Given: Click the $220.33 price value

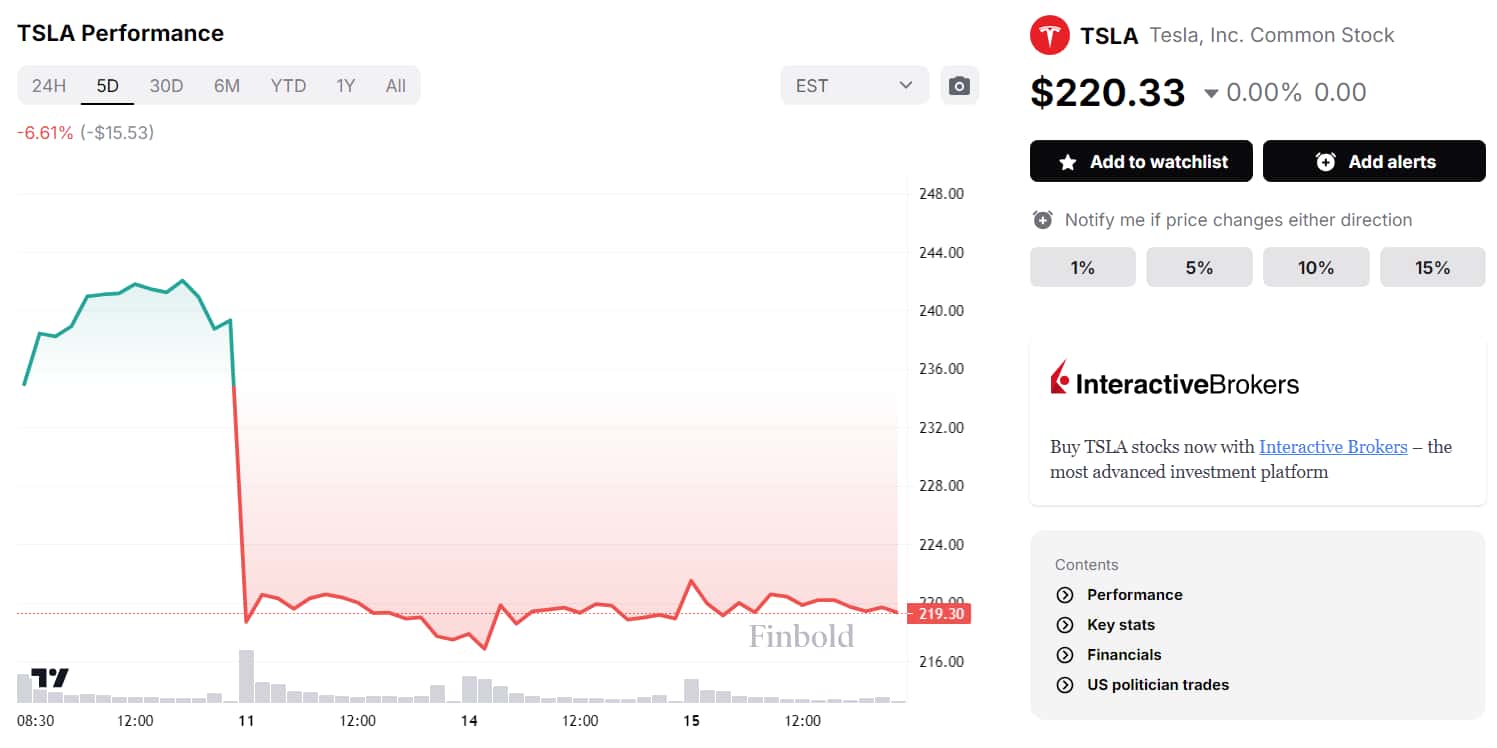Looking at the screenshot, I should (x=1108, y=93).
